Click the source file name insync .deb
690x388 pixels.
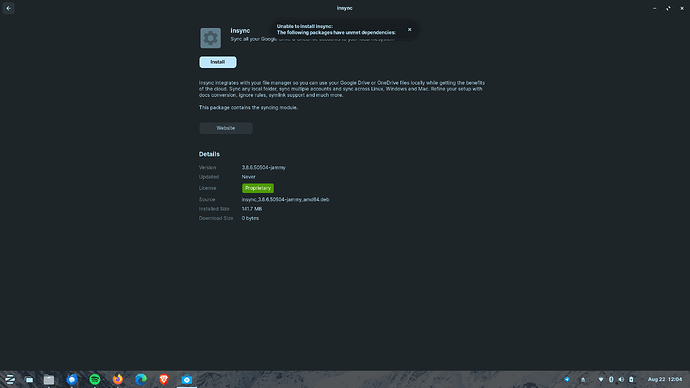point(285,200)
